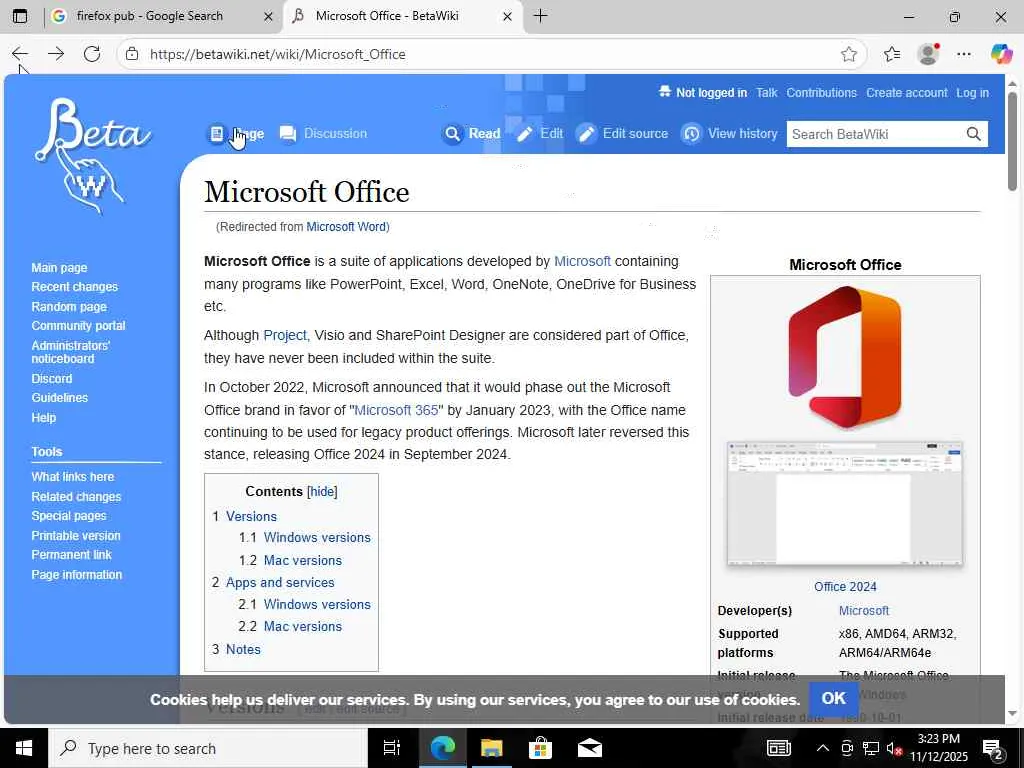The height and width of the screenshot is (768, 1024).
Task: Open the Discord sidebar link
Action: 52,379
